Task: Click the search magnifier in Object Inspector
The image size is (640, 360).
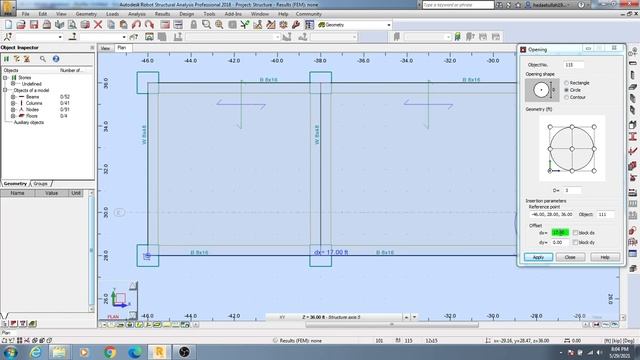Action: (x=43, y=59)
